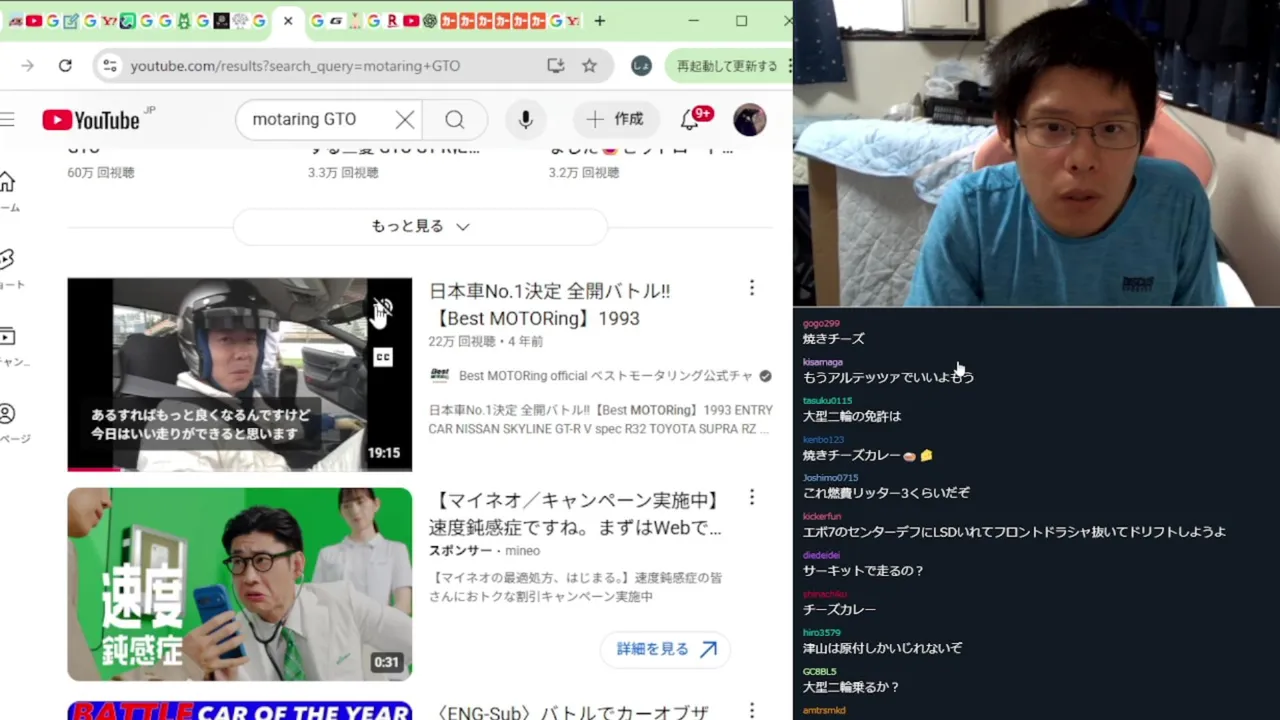The height and width of the screenshot is (720, 1280).
Task: Open options menu for the マイネオ ad
Action: coord(752,497)
